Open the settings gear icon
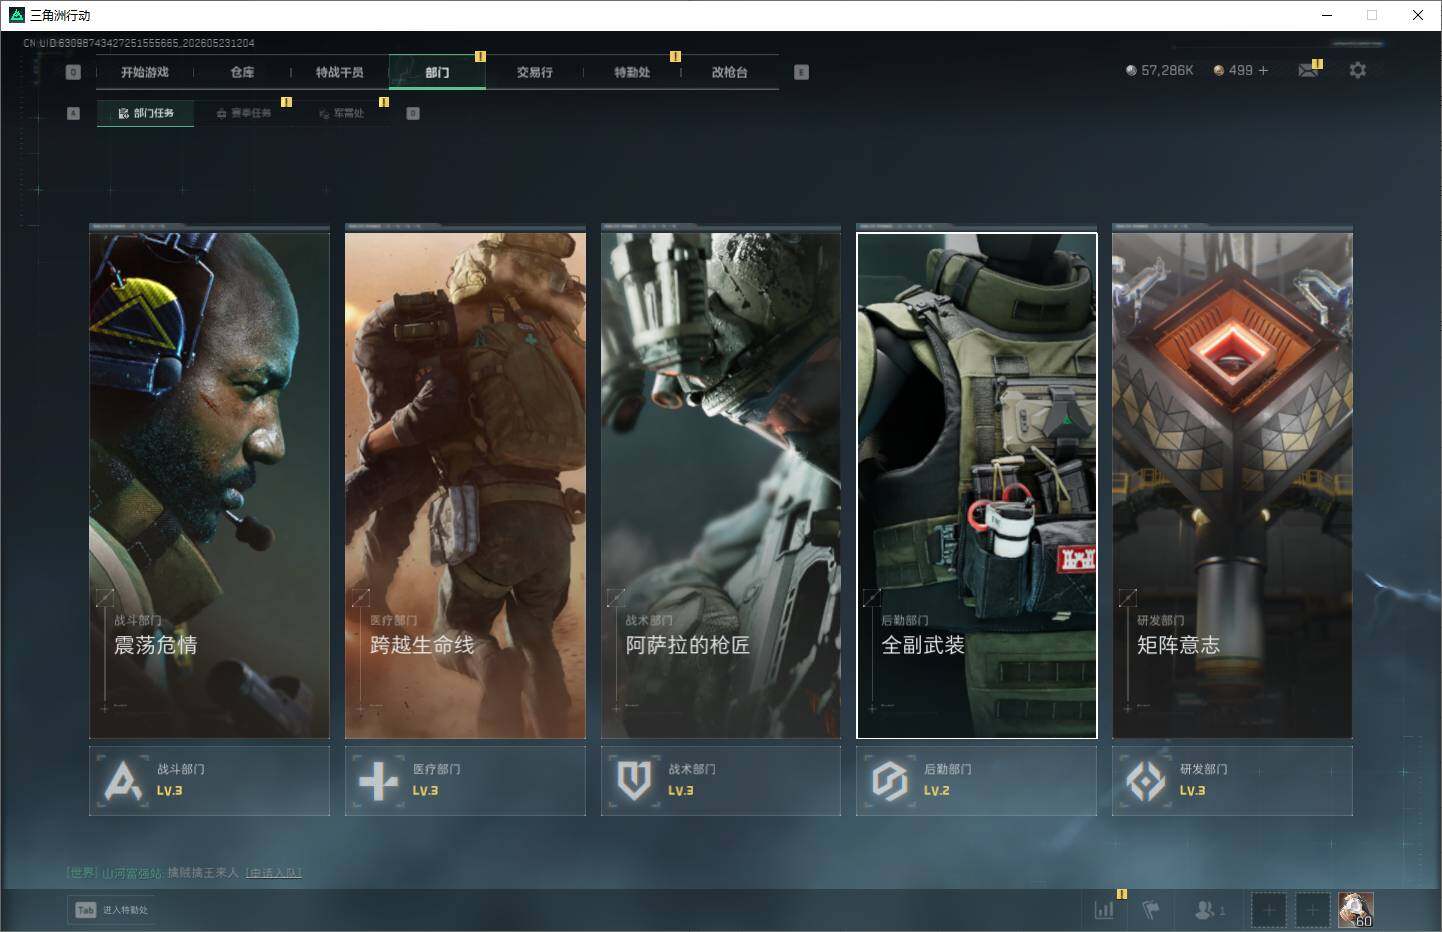This screenshot has width=1442, height=932. 1357,70
